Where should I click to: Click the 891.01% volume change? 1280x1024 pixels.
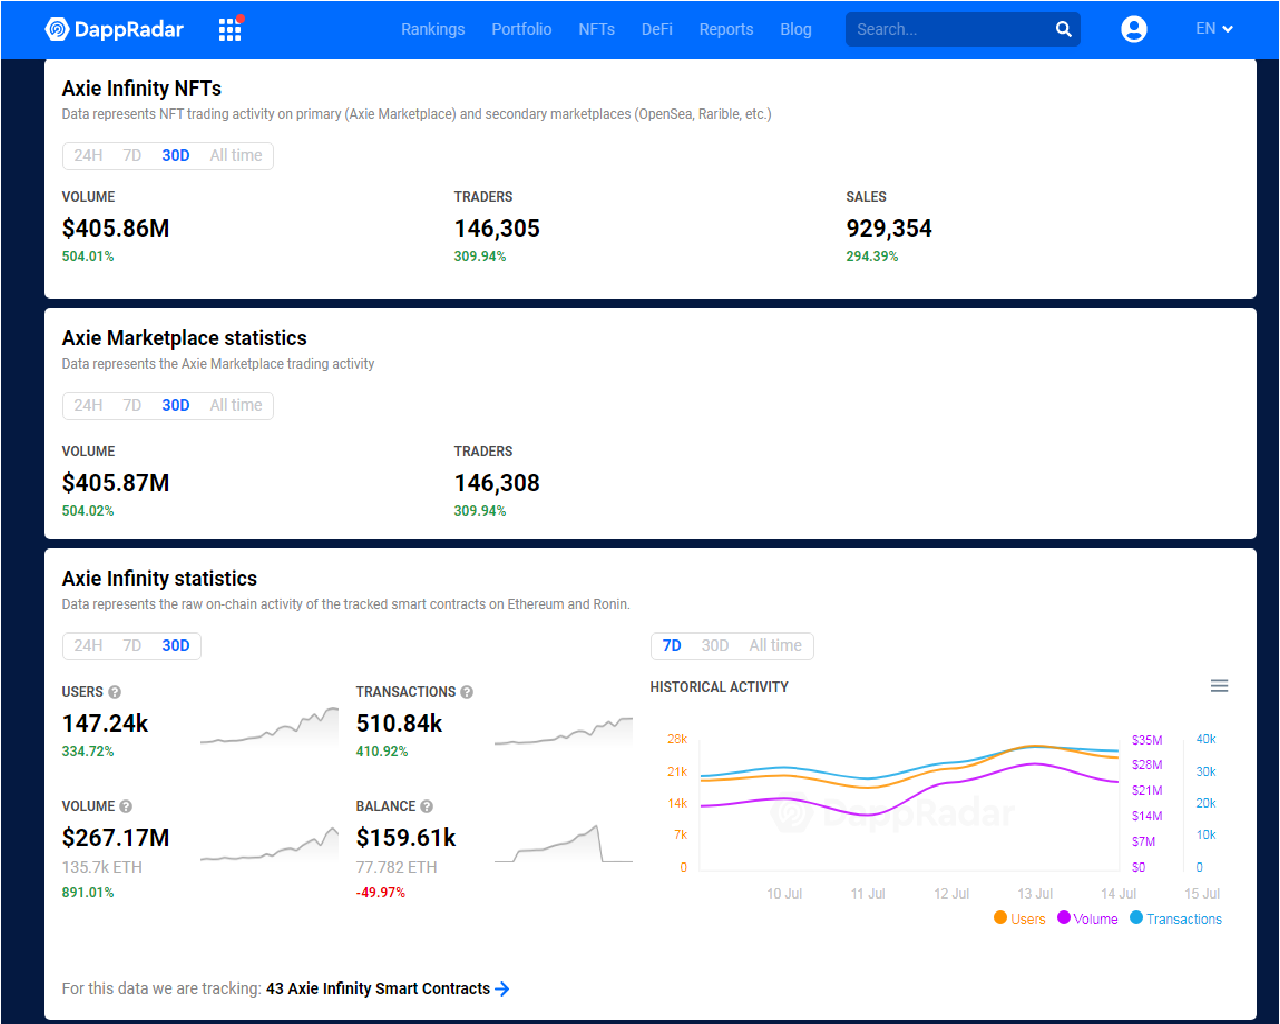88,892
